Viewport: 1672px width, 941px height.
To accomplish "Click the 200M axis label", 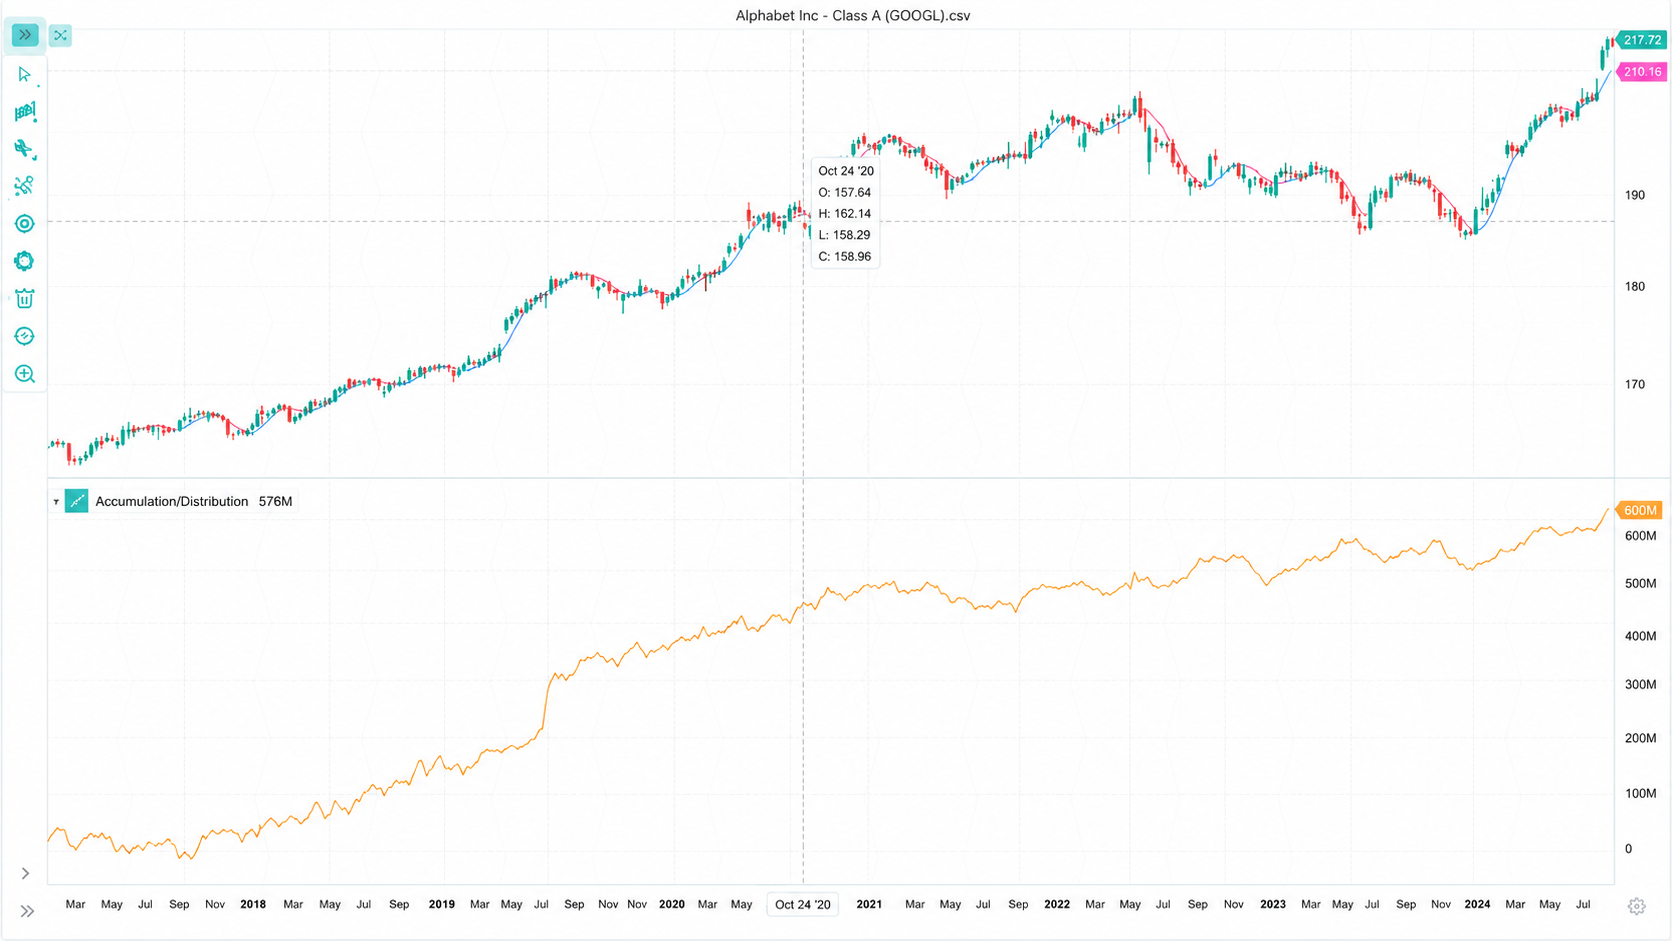I will tap(1641, 738).
